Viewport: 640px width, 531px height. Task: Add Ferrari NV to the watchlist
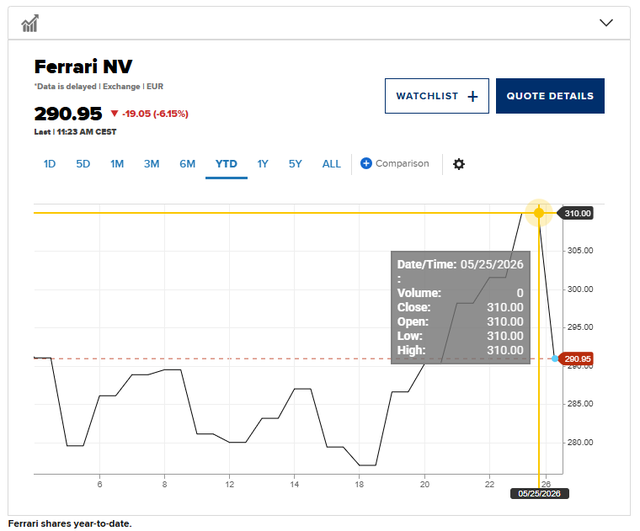pos(437,96)
